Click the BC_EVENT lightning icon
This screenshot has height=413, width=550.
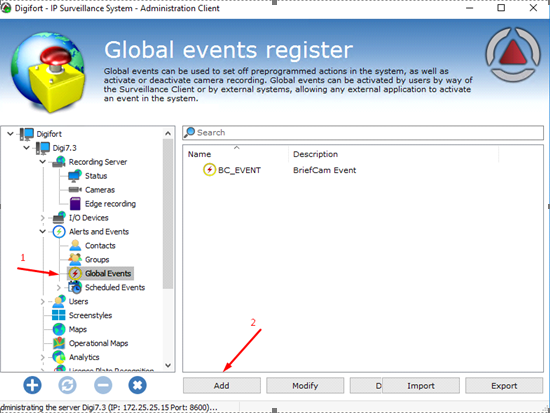click(209, 170)
